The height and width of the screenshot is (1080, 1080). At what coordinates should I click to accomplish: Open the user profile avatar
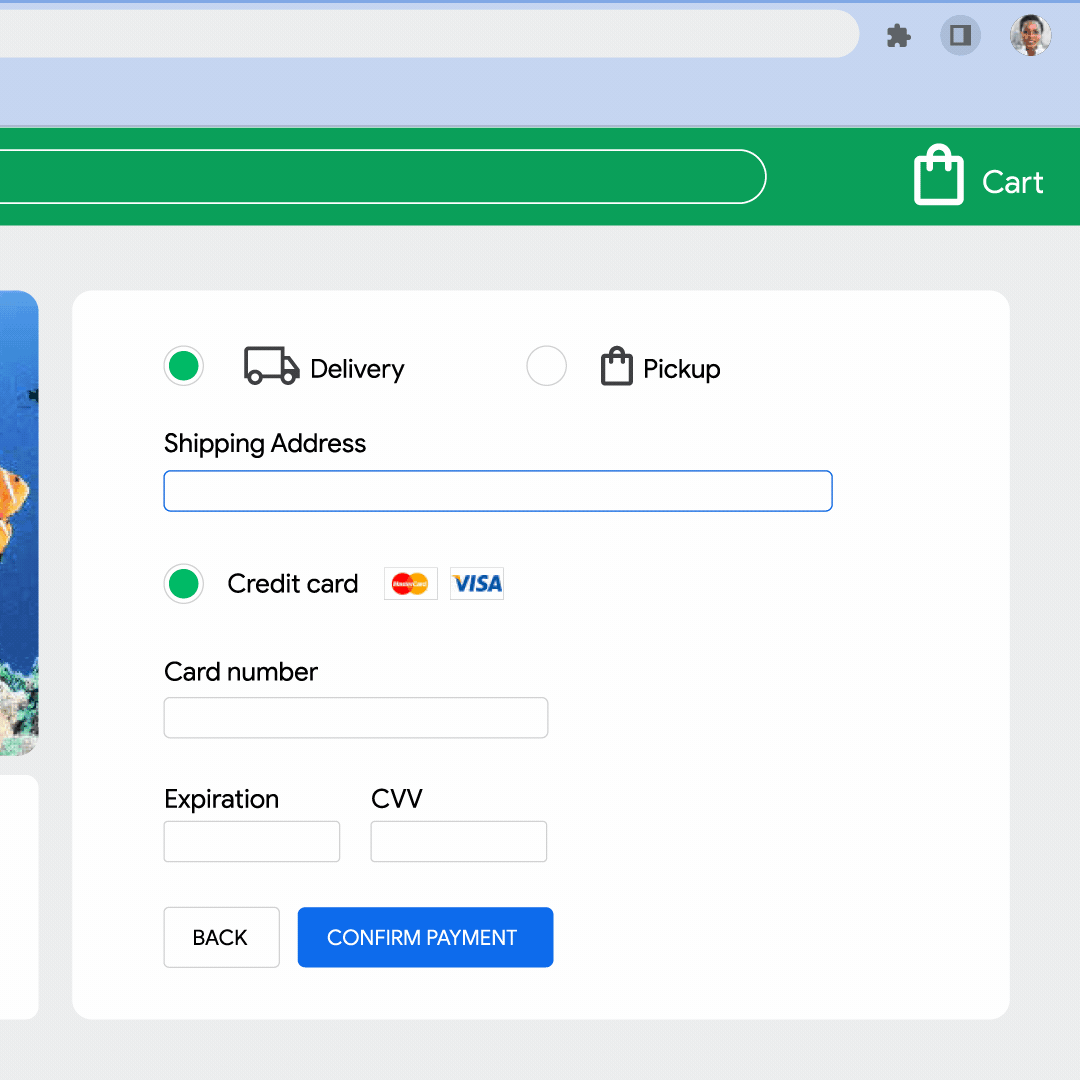click(x=1030, y=36)
